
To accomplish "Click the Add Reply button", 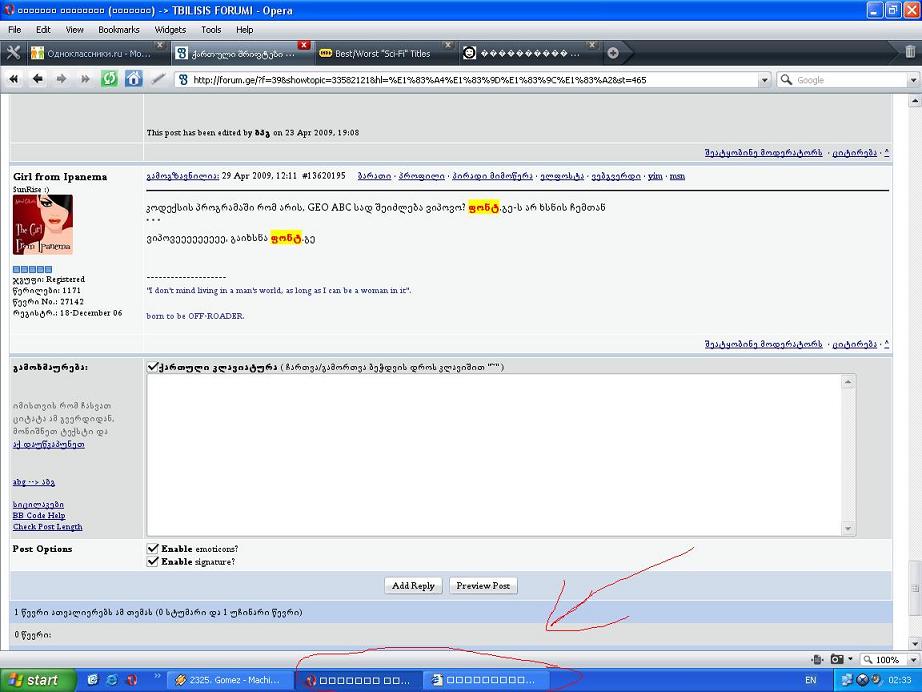I will coord(413,586).
